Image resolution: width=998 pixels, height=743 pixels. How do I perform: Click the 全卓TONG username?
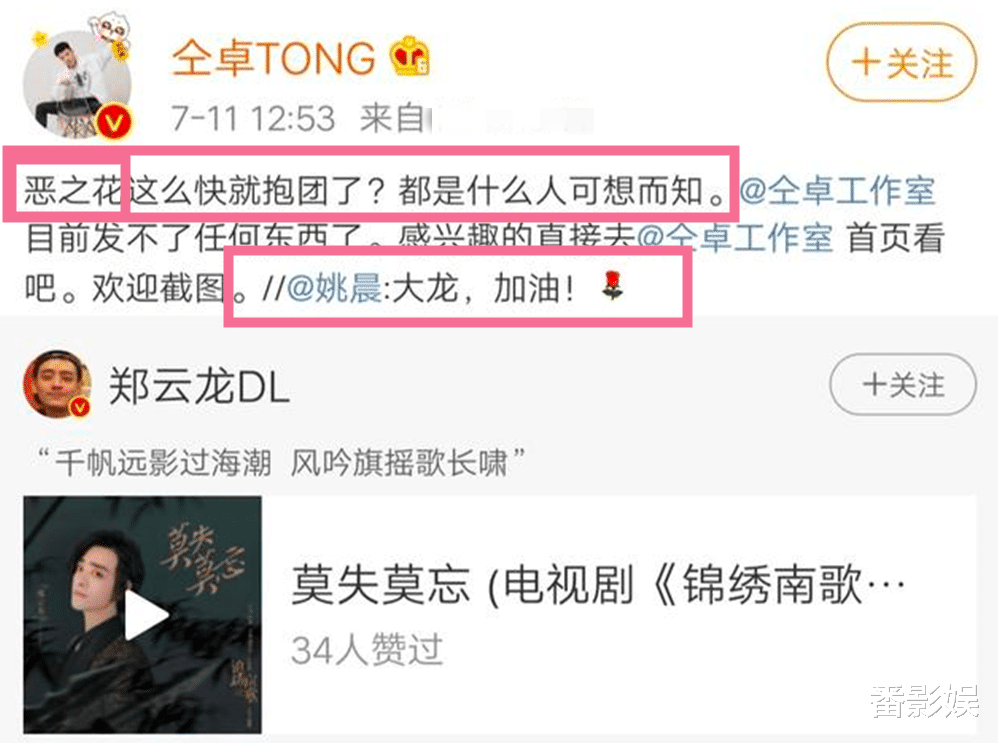coord(274,59)
